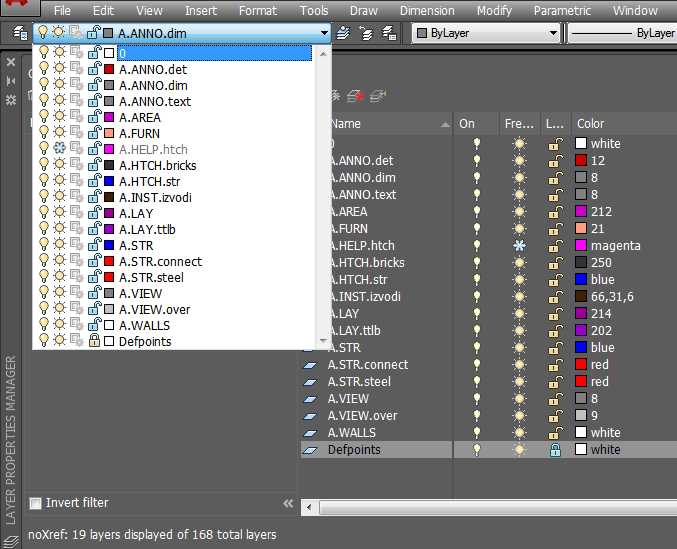The height and width of the screenshot is (549, 677).
Task: Freeze A.INST.izvodi layer in table
Action: [x=519, y=297]
